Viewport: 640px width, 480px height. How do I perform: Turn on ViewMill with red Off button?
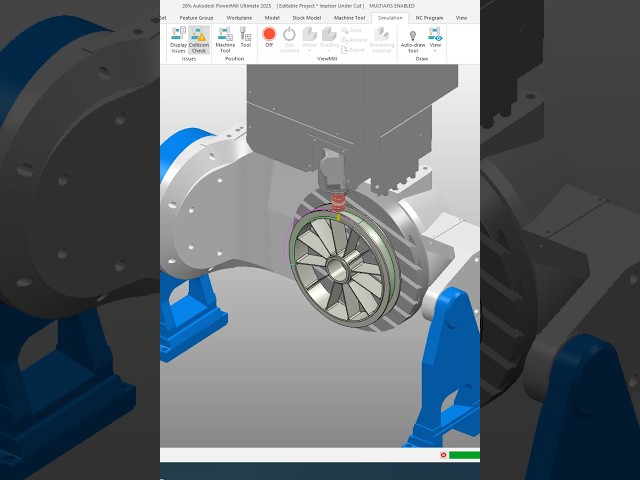click(269, 37)
